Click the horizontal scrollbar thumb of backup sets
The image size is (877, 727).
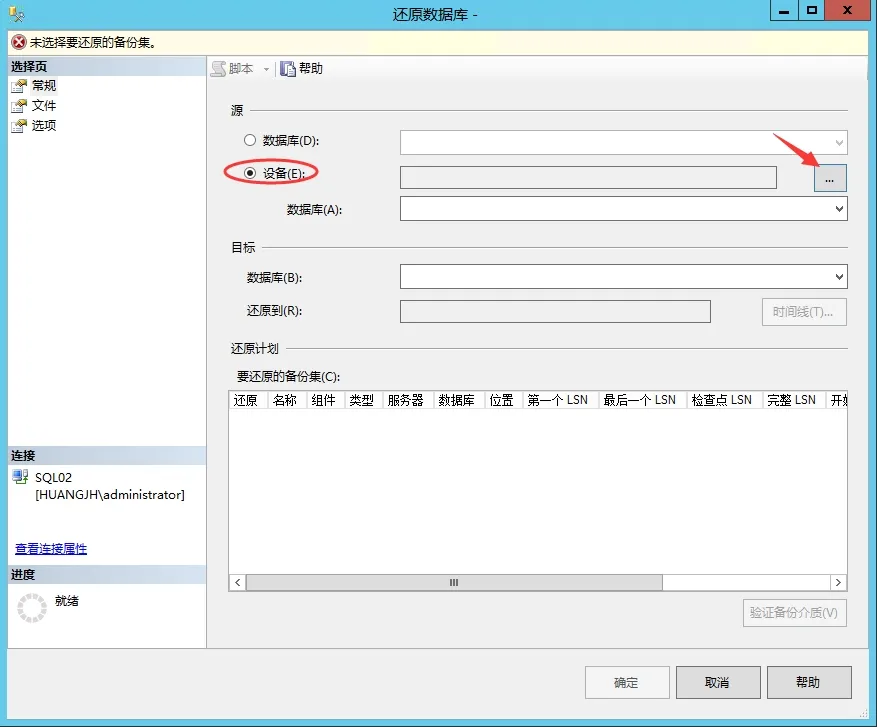(454, 583)
